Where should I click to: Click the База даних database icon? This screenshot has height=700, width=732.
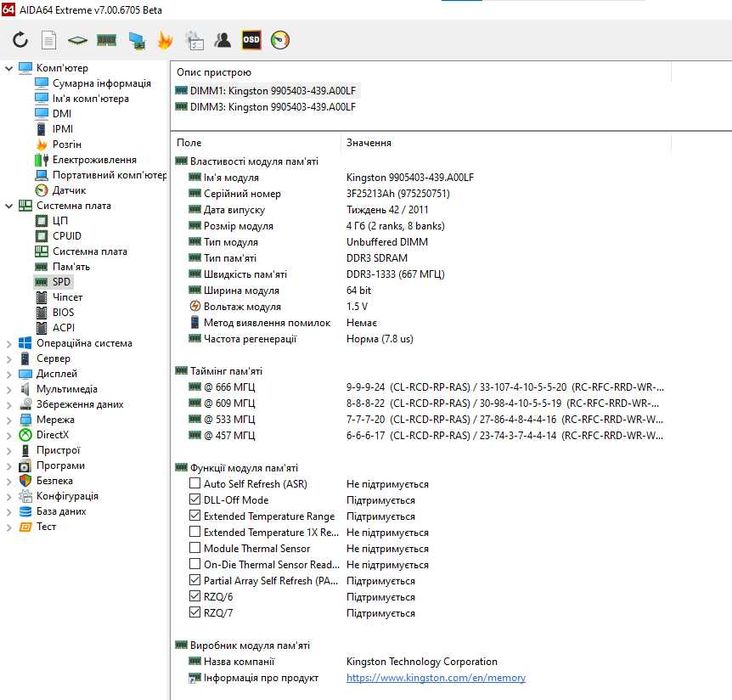tap(25, 511)
